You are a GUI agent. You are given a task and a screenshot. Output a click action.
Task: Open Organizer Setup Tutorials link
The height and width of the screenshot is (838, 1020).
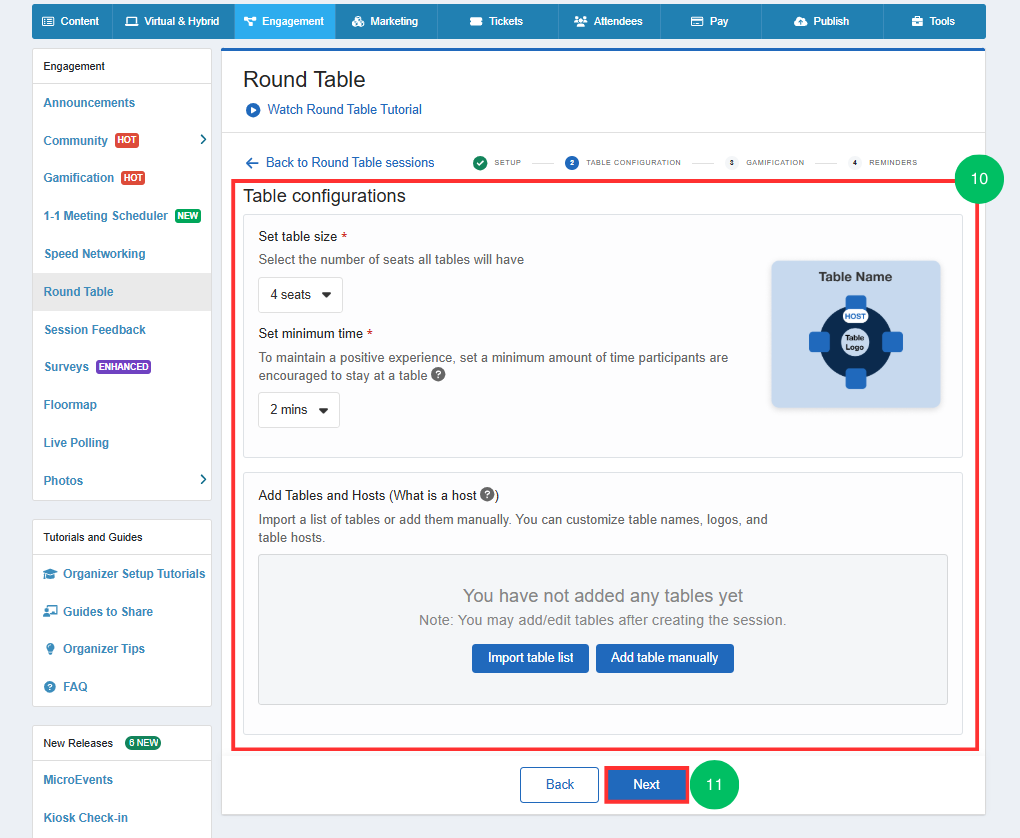pos(134,574)
